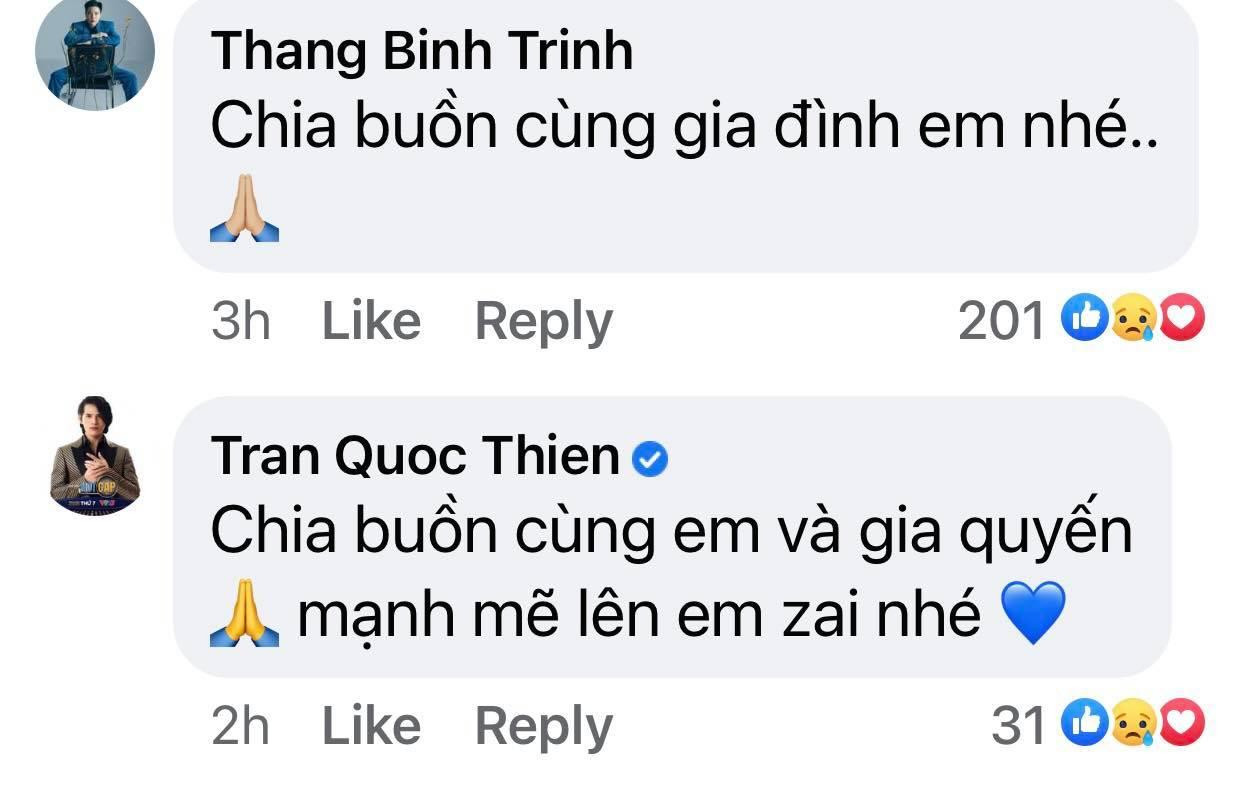Click heart reaction icon beside 201

click(1182, 320)
